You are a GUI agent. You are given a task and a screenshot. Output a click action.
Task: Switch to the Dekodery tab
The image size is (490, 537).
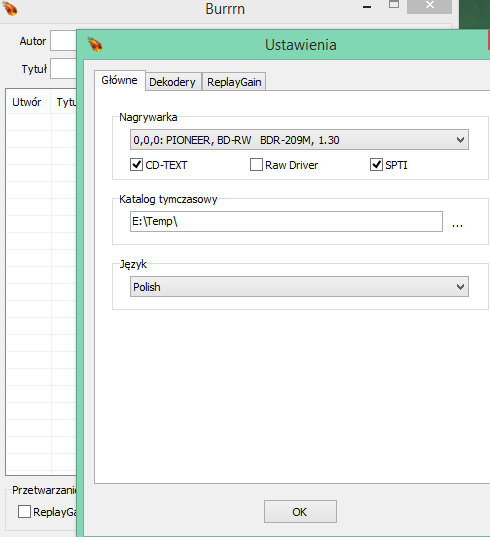[x=172, y=82]
